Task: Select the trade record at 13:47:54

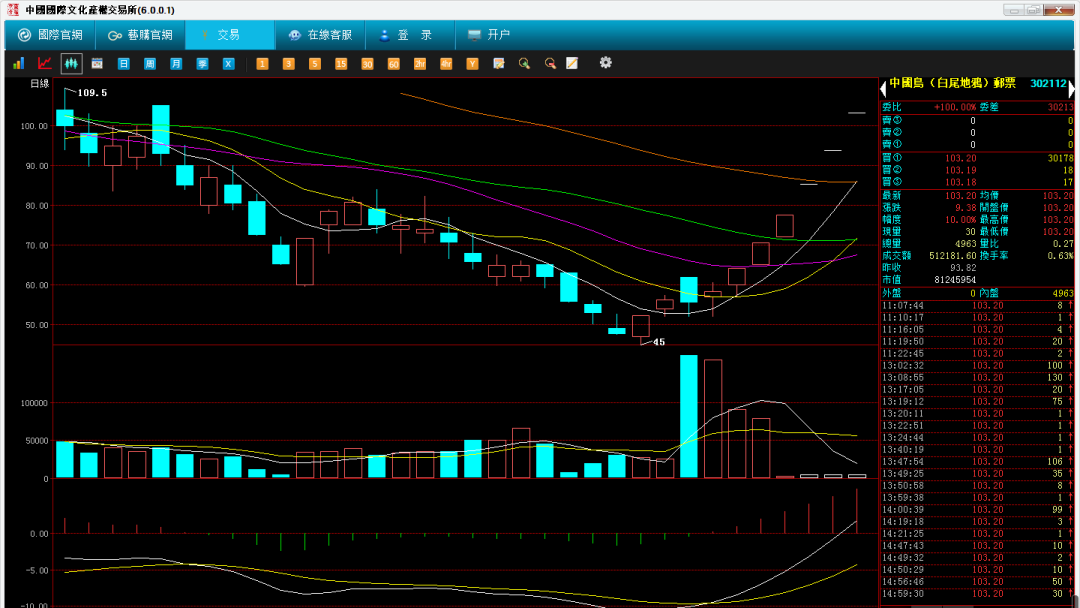Action: (x=977, y=462)
